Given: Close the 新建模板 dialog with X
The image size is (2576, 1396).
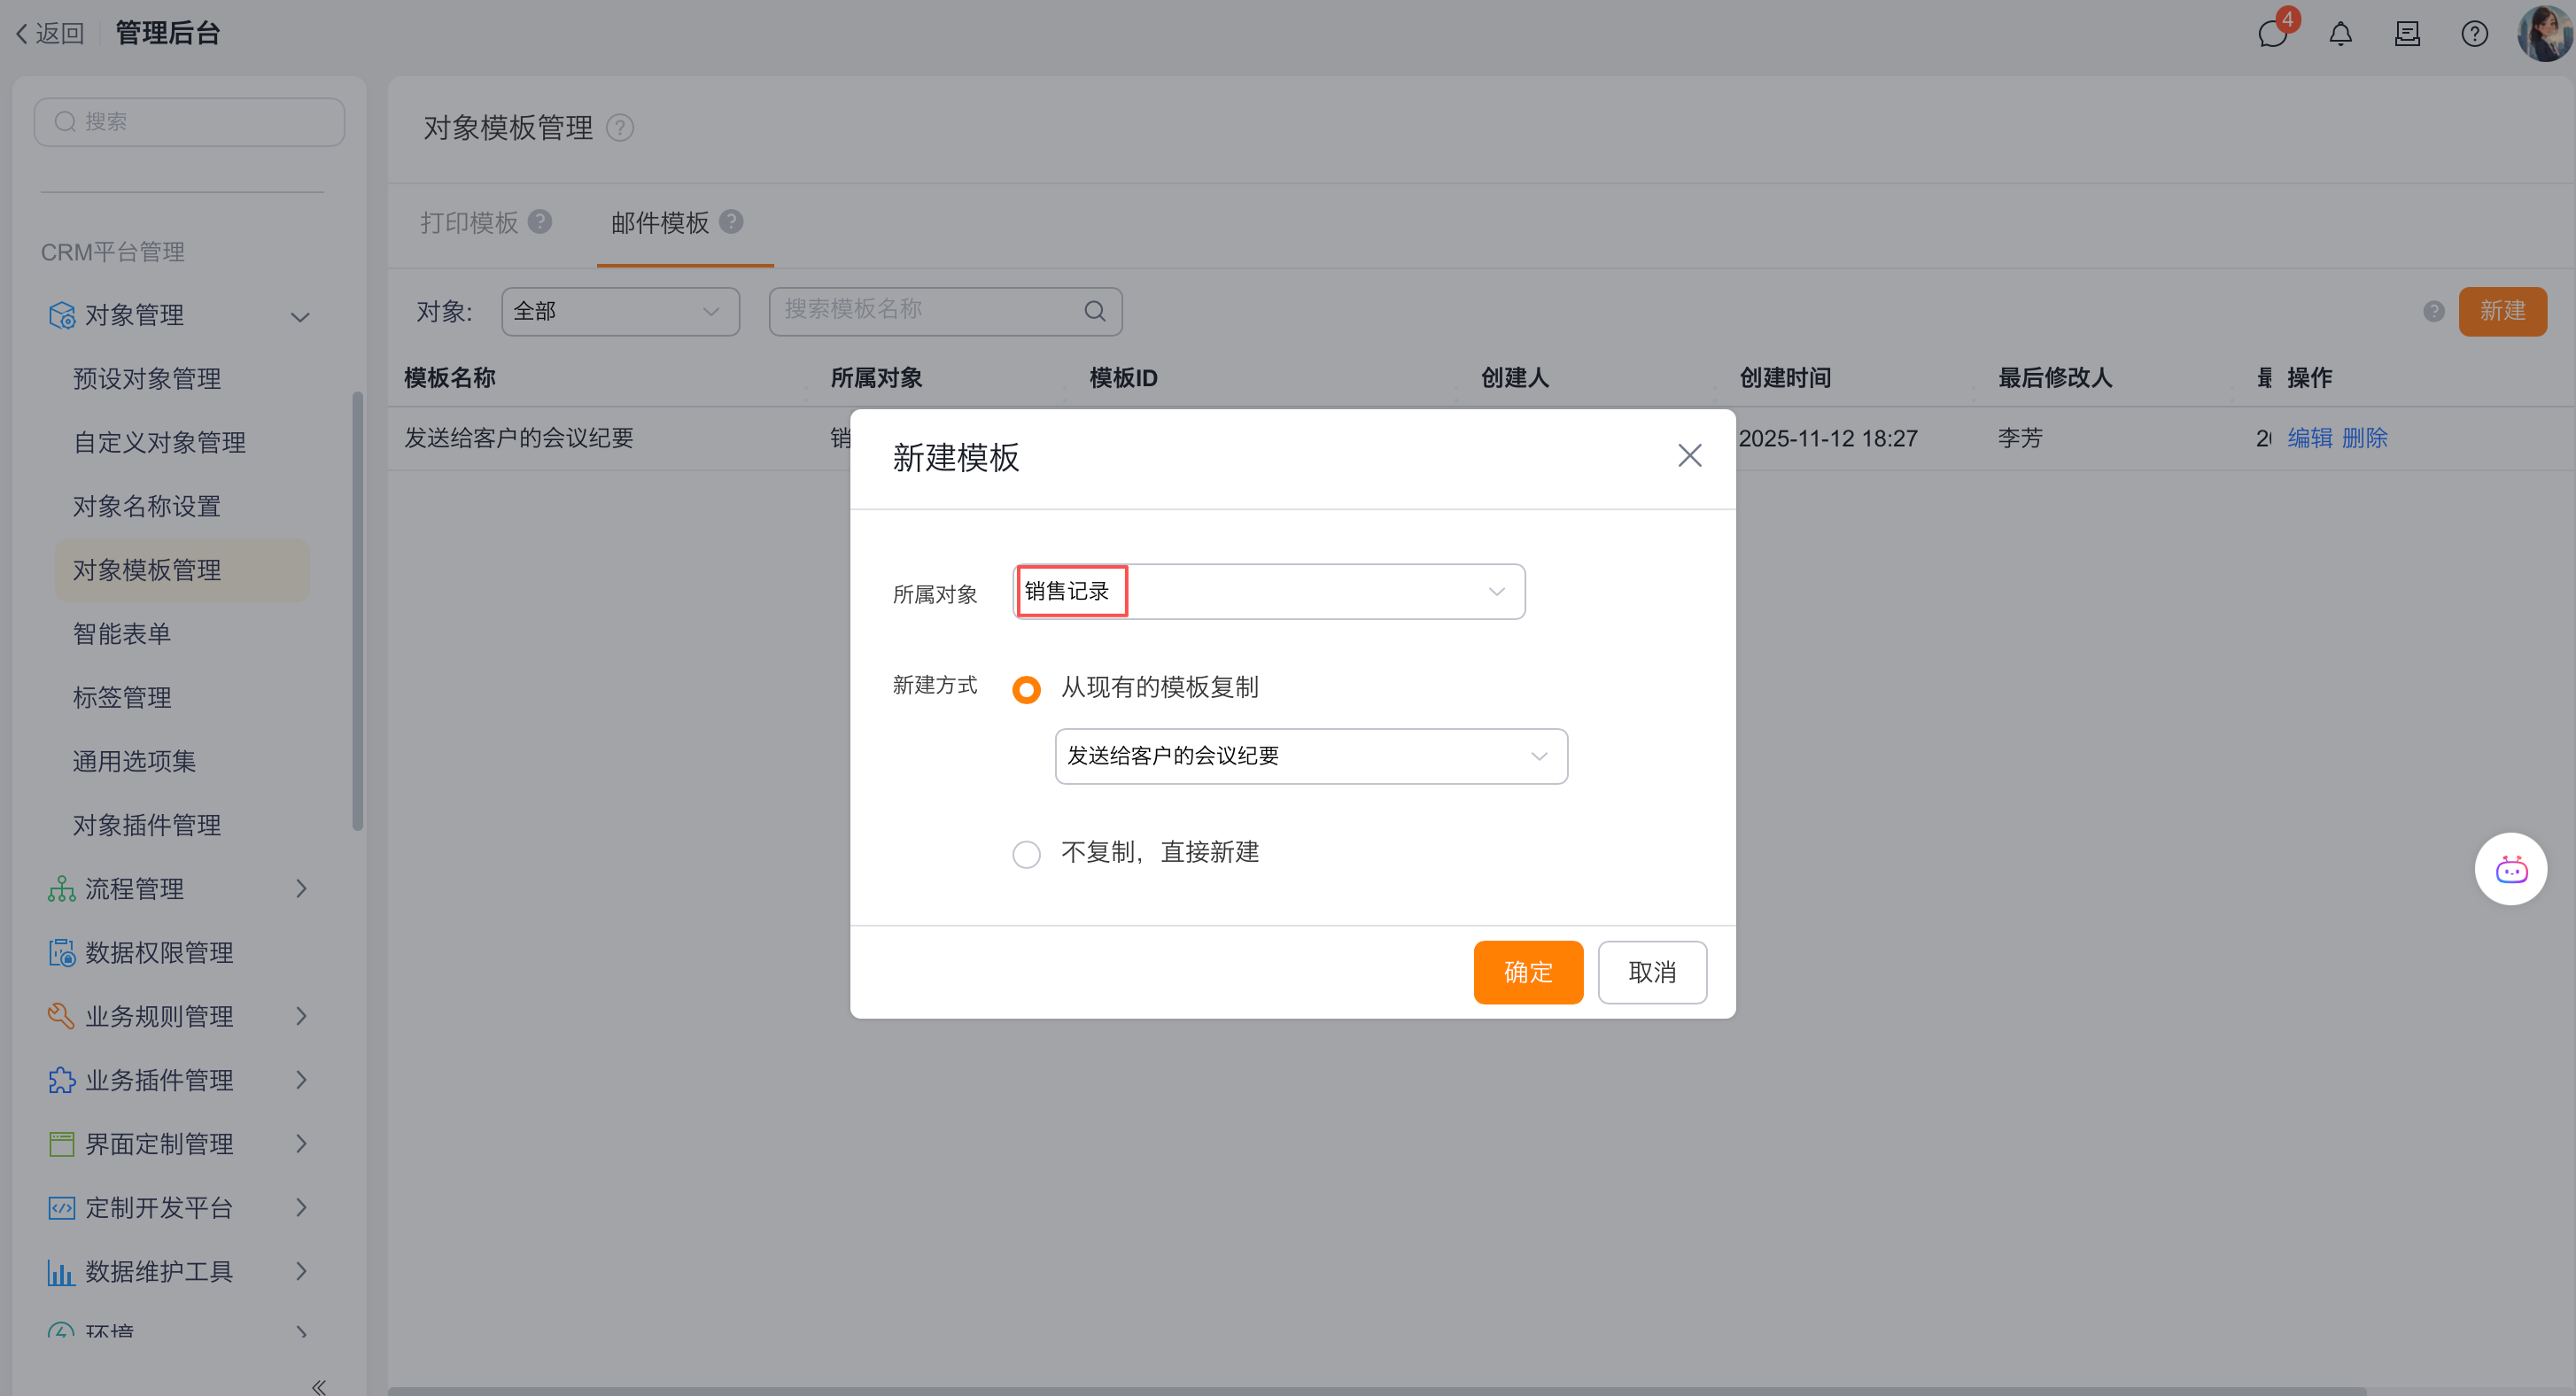Looking at the screenshot, I should point(1689,456).
